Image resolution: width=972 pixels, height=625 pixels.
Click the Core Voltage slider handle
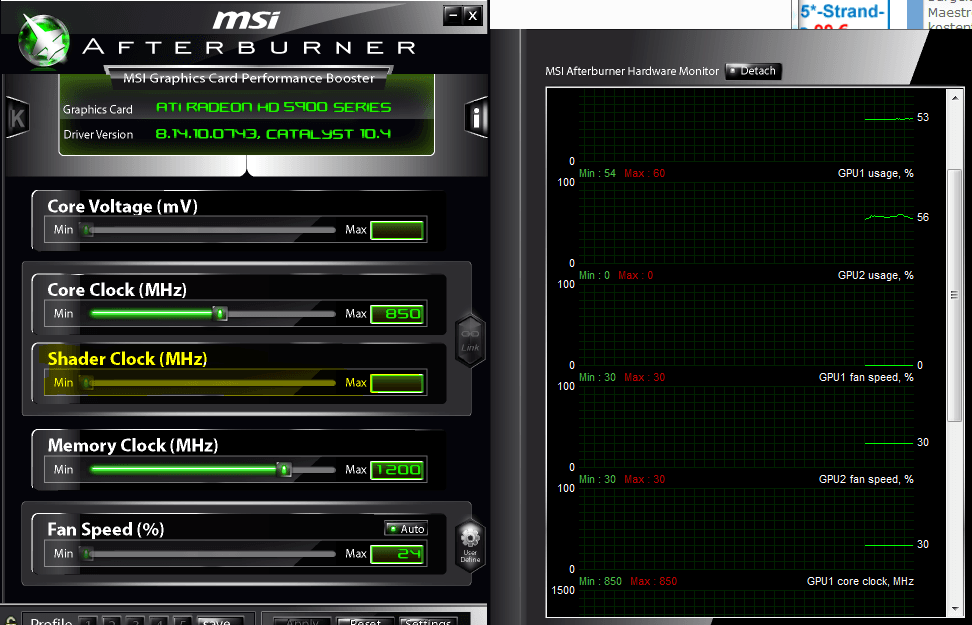tap(87, 231)
